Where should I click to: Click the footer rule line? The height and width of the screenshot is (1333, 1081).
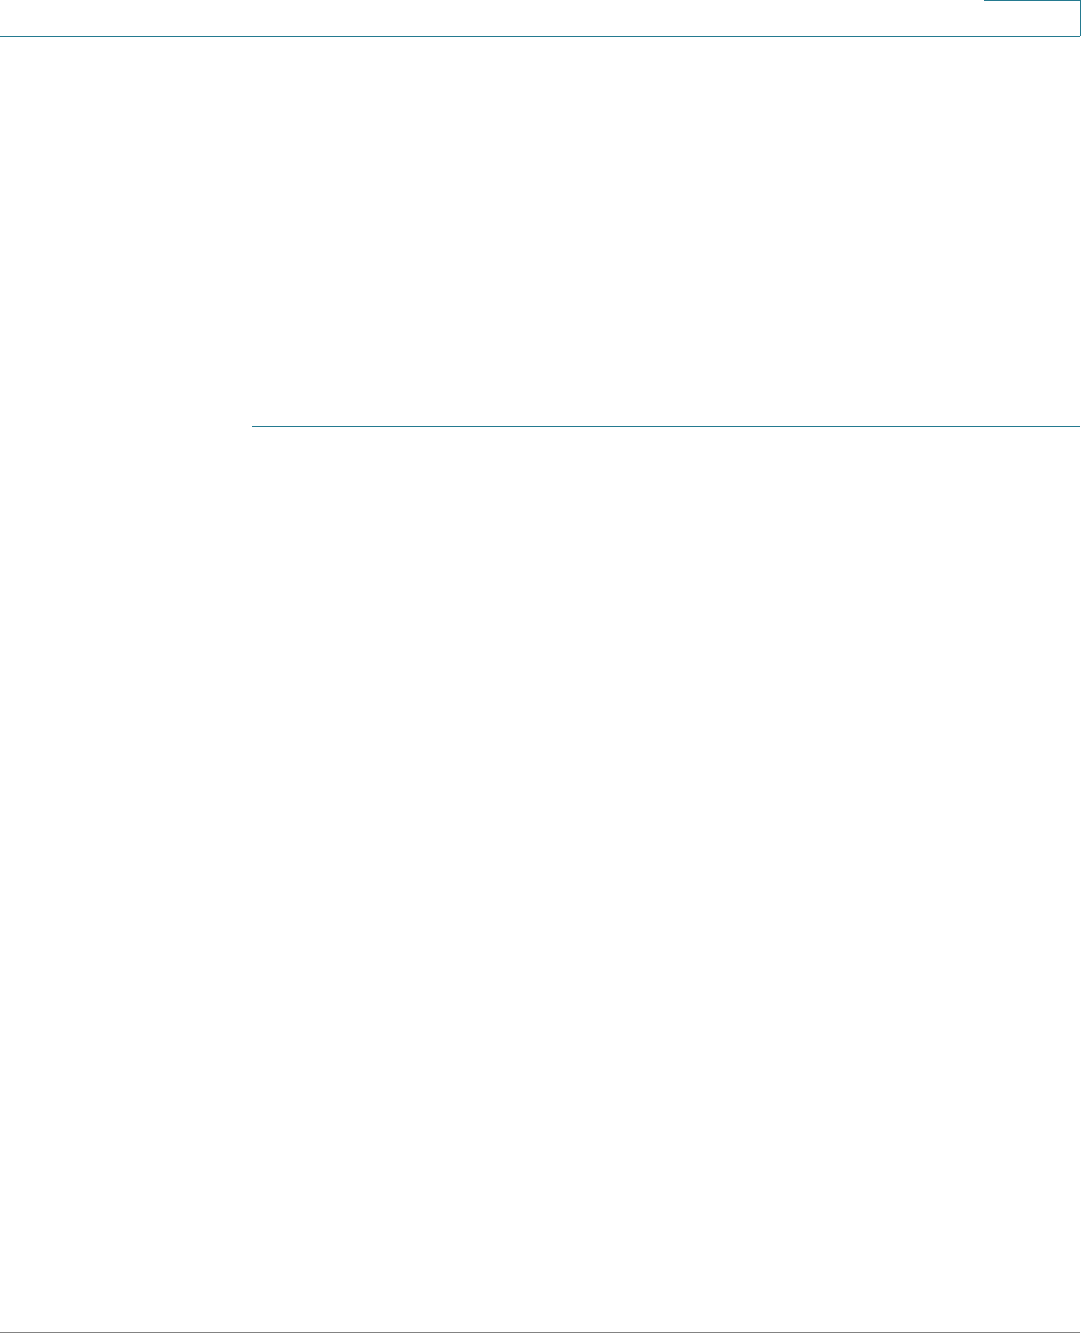click(x=540, y=1332)
